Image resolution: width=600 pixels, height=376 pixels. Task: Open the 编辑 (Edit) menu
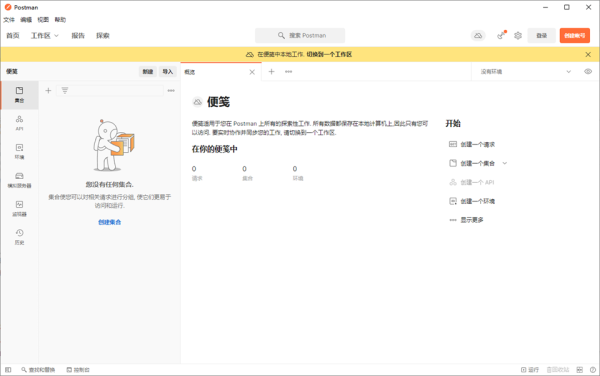click(x=26, y=20)
